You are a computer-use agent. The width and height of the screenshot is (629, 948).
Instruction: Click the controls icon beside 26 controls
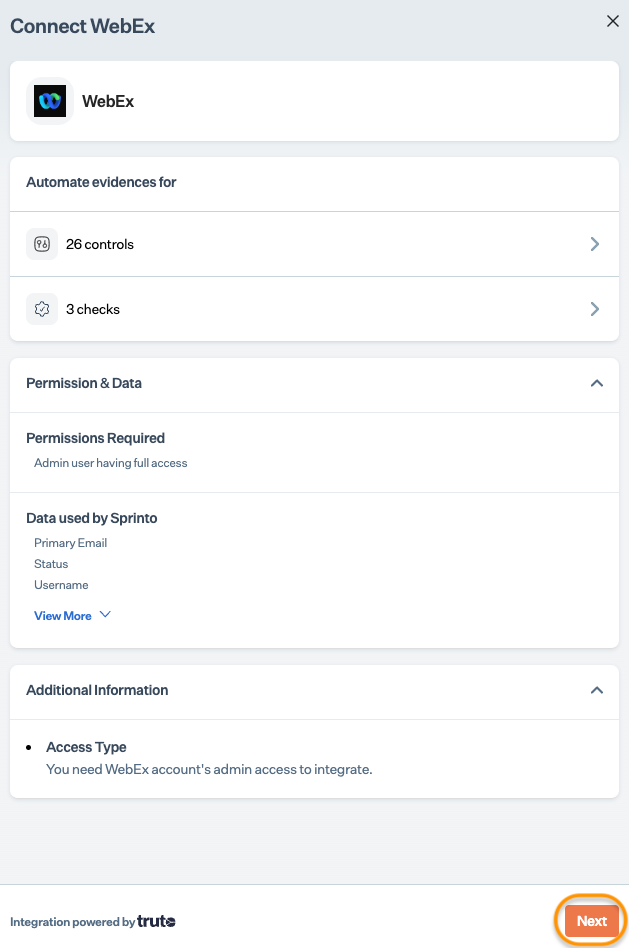(x=42, y=244)
